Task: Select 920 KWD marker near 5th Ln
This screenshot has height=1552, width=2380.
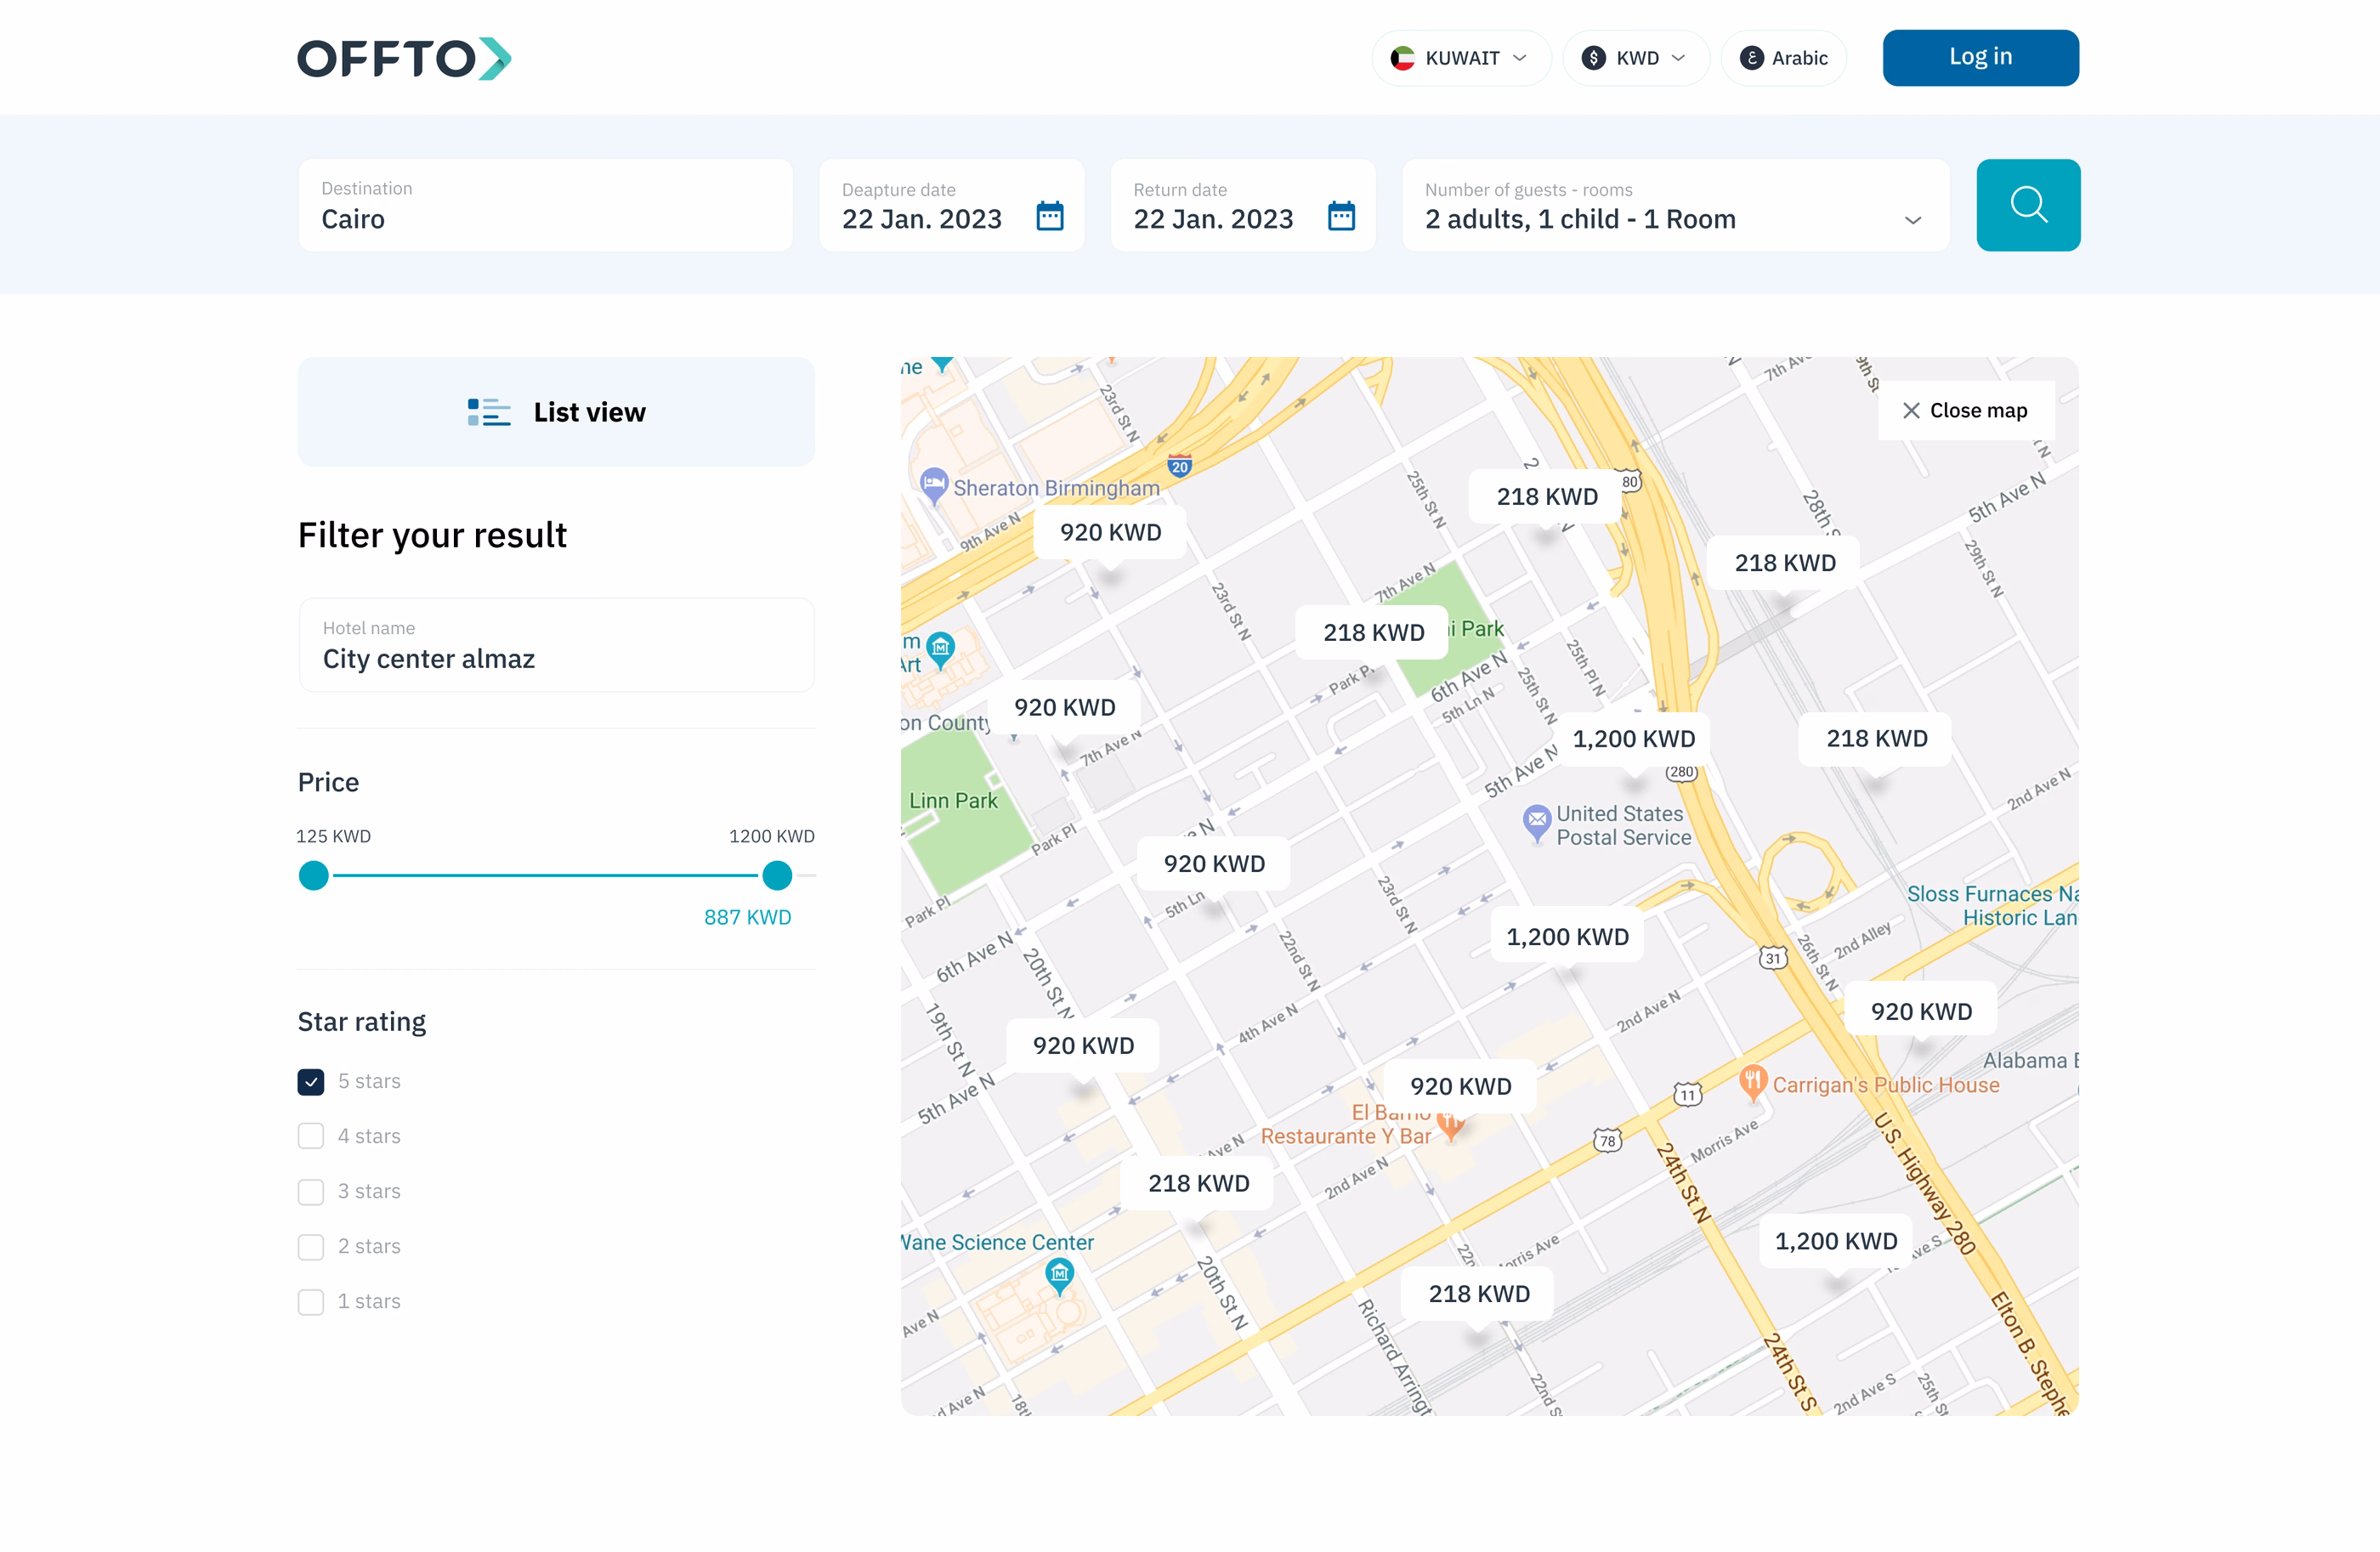Action: coord(1214,864)
